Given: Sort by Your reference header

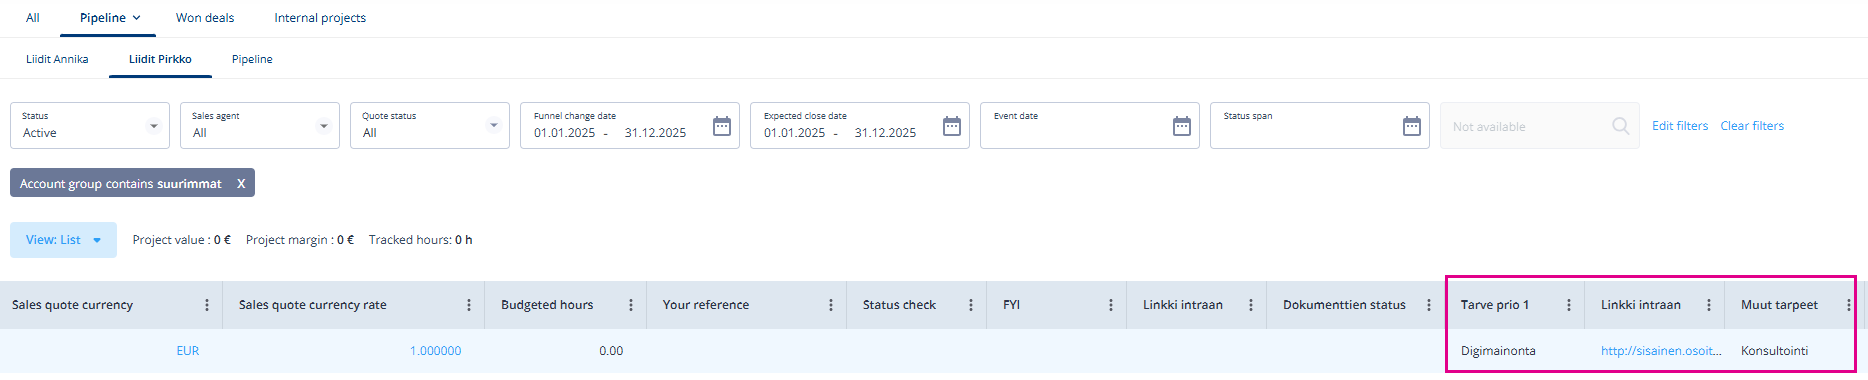Looking at the screenshot, I should point(705,305).
